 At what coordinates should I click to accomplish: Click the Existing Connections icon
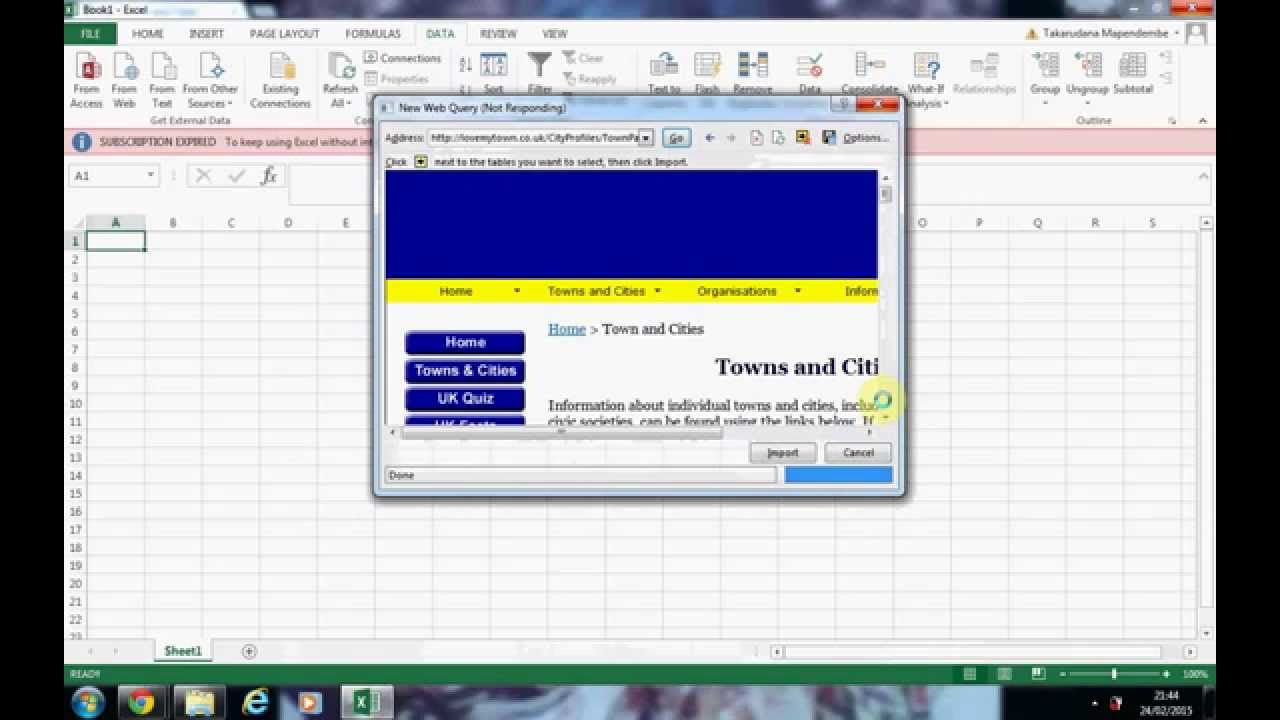click(x=280, y=80)
